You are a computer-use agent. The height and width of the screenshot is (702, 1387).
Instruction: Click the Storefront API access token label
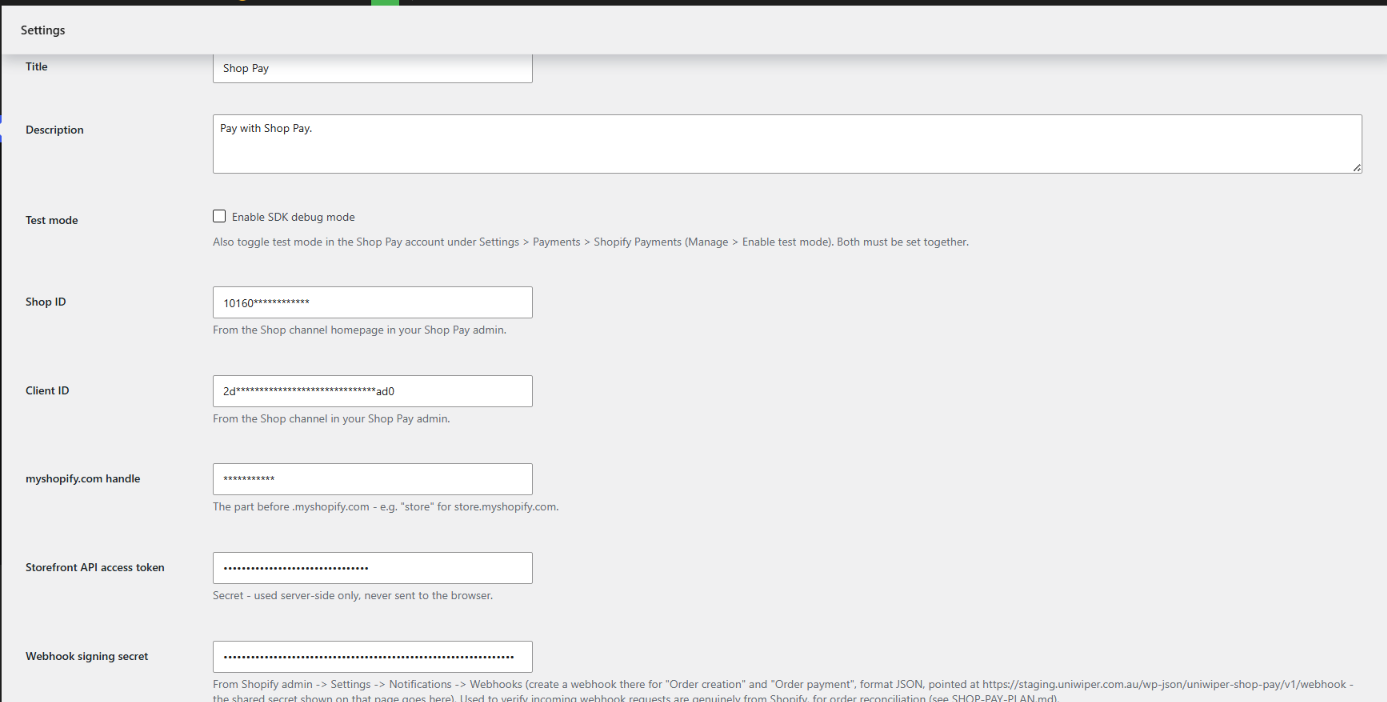tap(95, 568)
